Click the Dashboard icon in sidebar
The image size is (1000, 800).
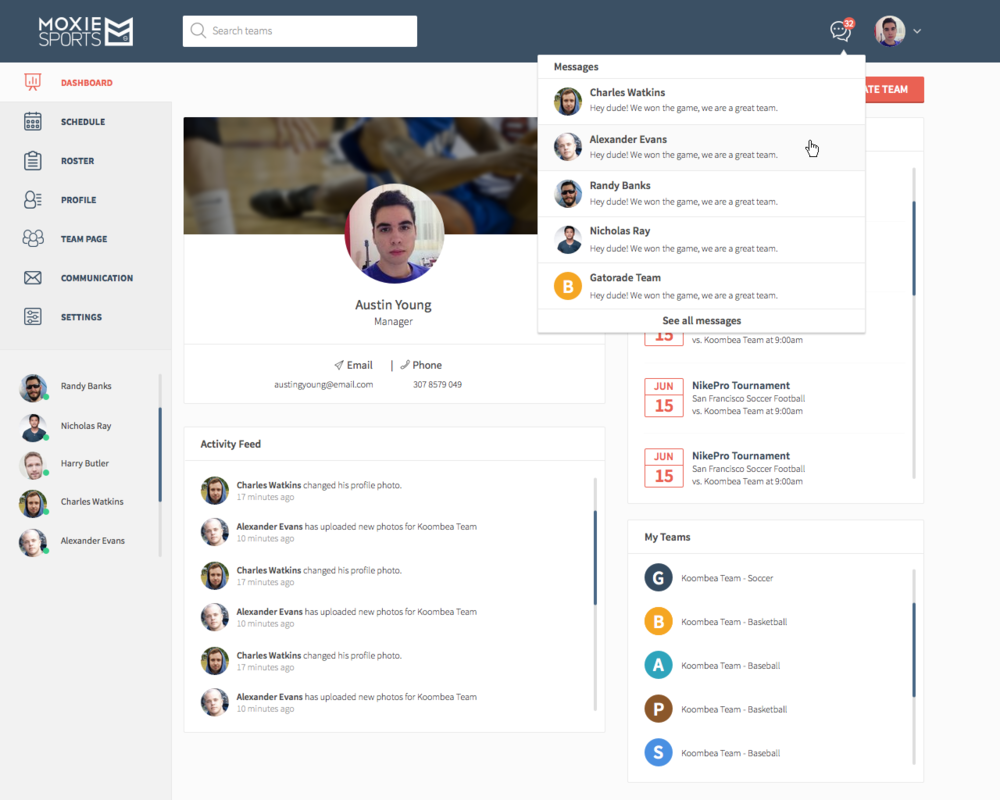point(33,83)
